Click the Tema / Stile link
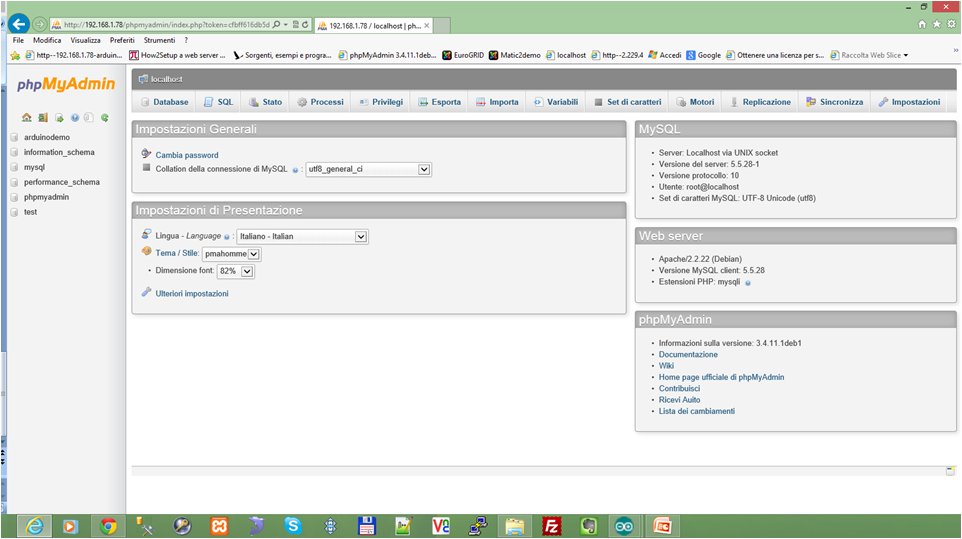This screenshot has width=962, height=539. tap(177, 253)
